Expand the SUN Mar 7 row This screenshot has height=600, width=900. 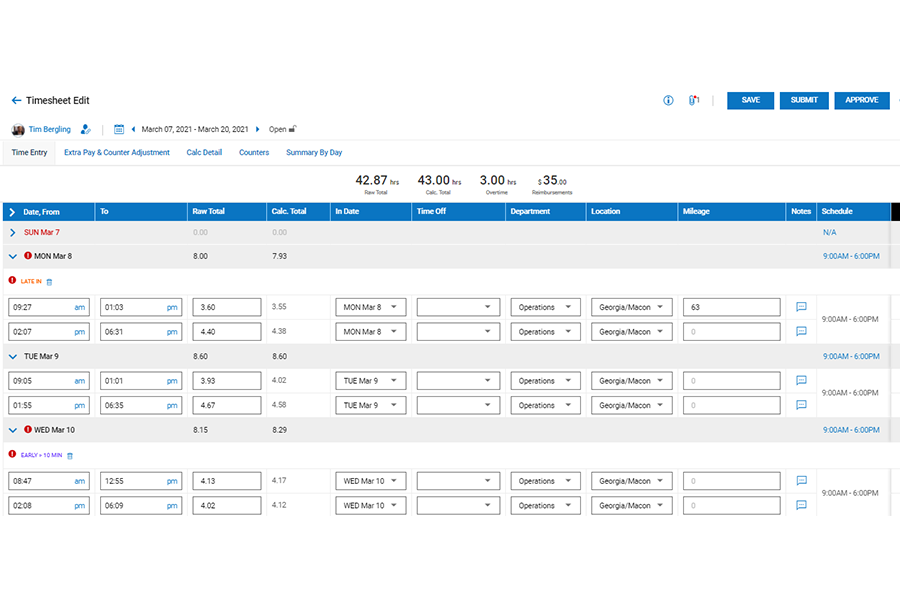pyautogui.click(x=13, y=233)
